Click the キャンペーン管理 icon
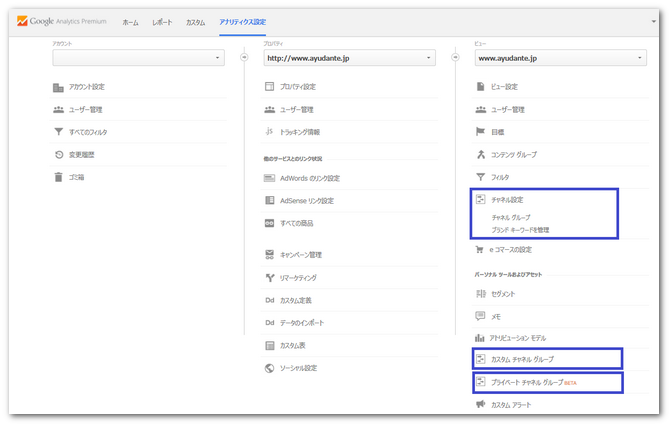The image size is (669, 424). click(269, 255)
